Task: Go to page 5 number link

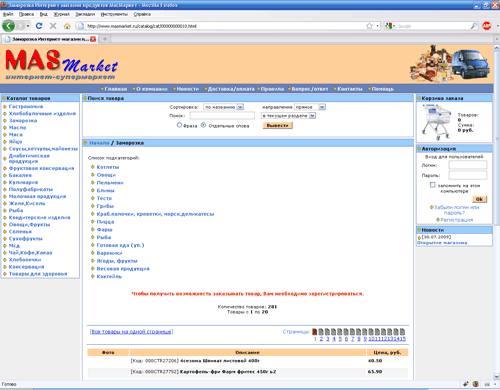Action: coord(340,339)
